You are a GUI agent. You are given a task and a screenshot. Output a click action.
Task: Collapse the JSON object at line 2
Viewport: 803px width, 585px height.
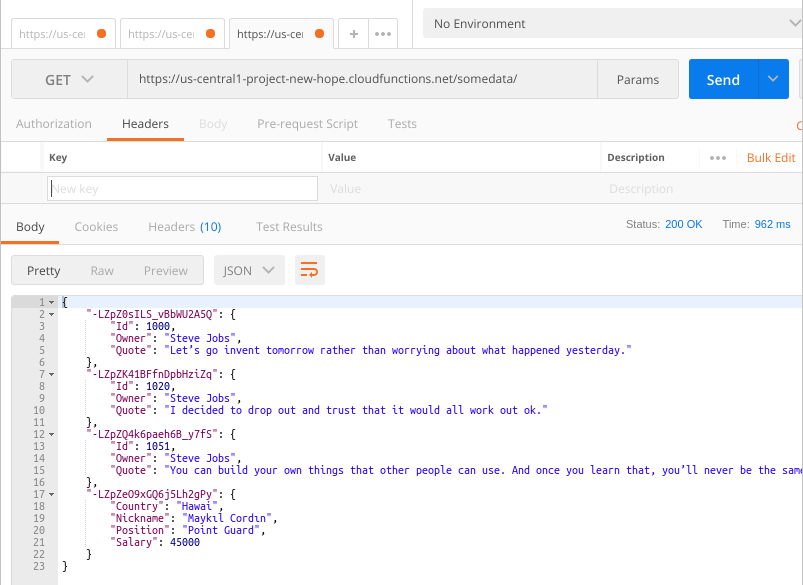tap(52, 314)
